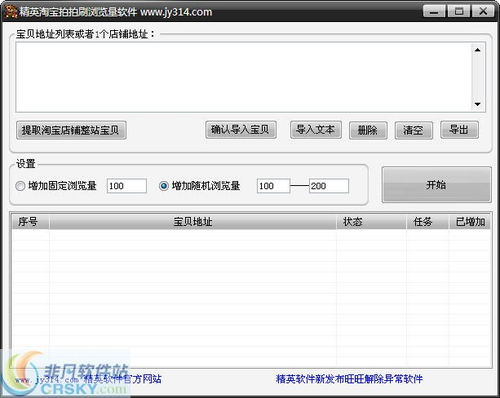Click the 已增加 column header
The width and height of the screenshot is (500, 398).
pos(469,222)
